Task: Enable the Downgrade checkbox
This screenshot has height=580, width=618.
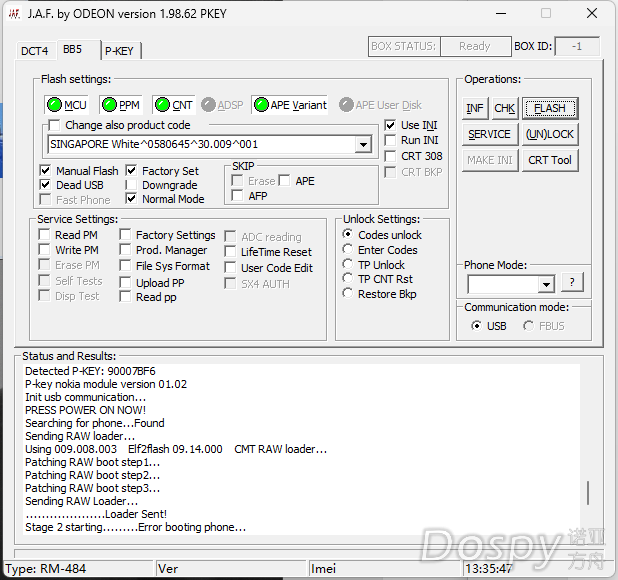Action: click(131, 185)
